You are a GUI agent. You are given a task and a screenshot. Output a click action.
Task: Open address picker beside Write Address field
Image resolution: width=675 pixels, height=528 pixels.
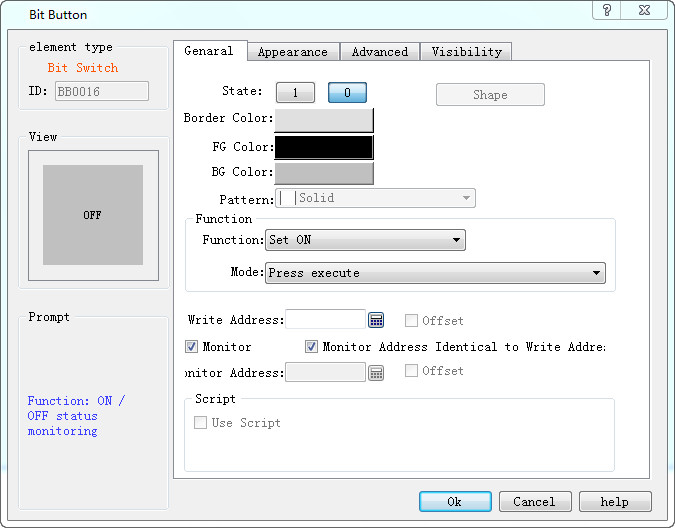pos(377,320)
